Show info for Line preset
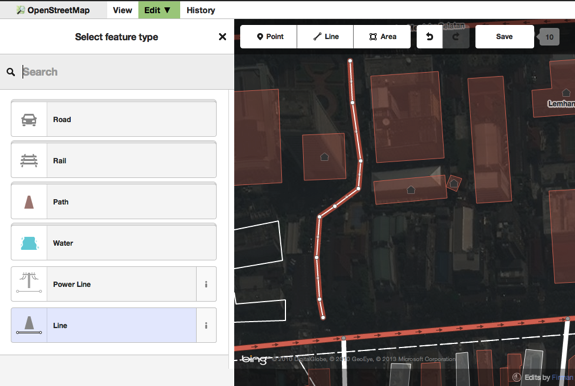 [206, 325]
